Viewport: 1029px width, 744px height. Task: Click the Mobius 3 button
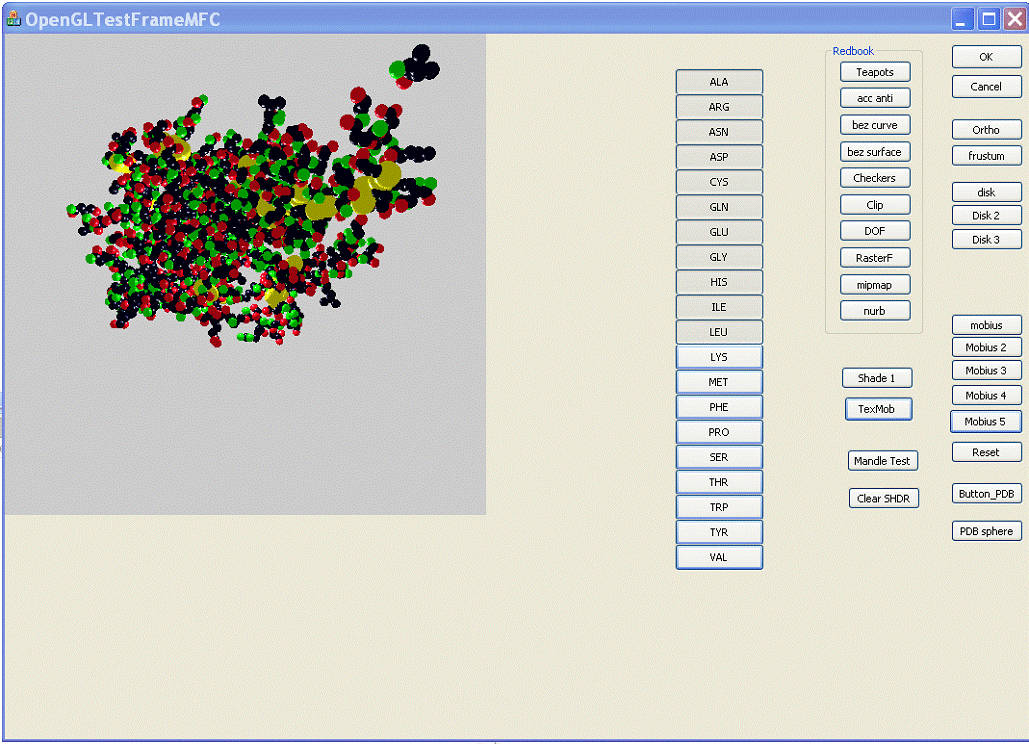tap(986, 371)
